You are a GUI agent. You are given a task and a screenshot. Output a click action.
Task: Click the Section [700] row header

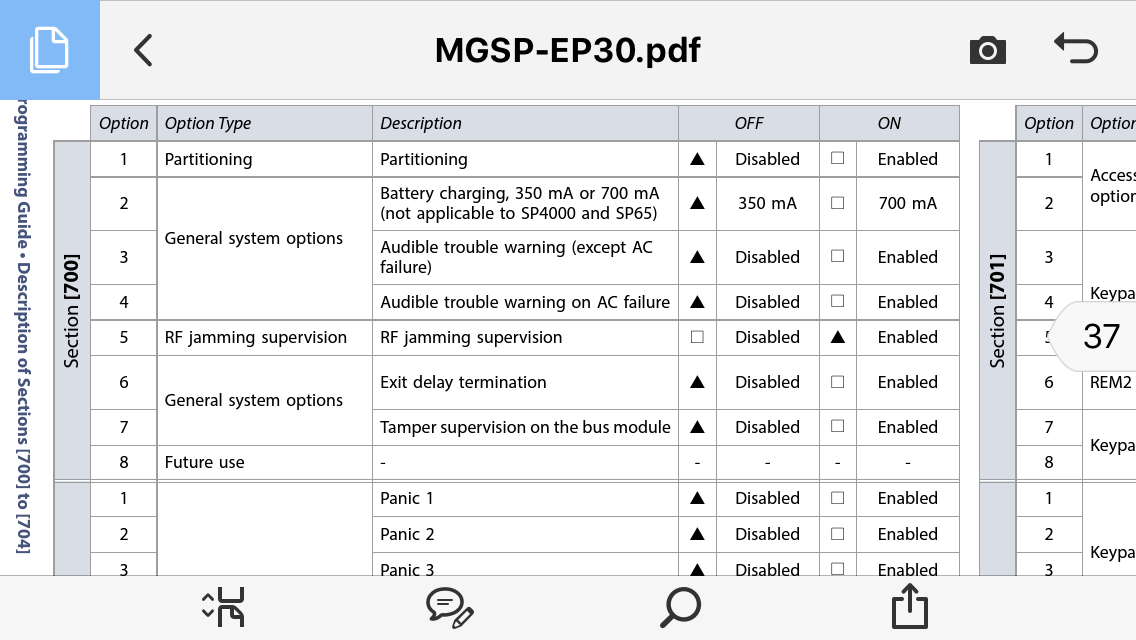pyautogui.click(x=72, y=310)
